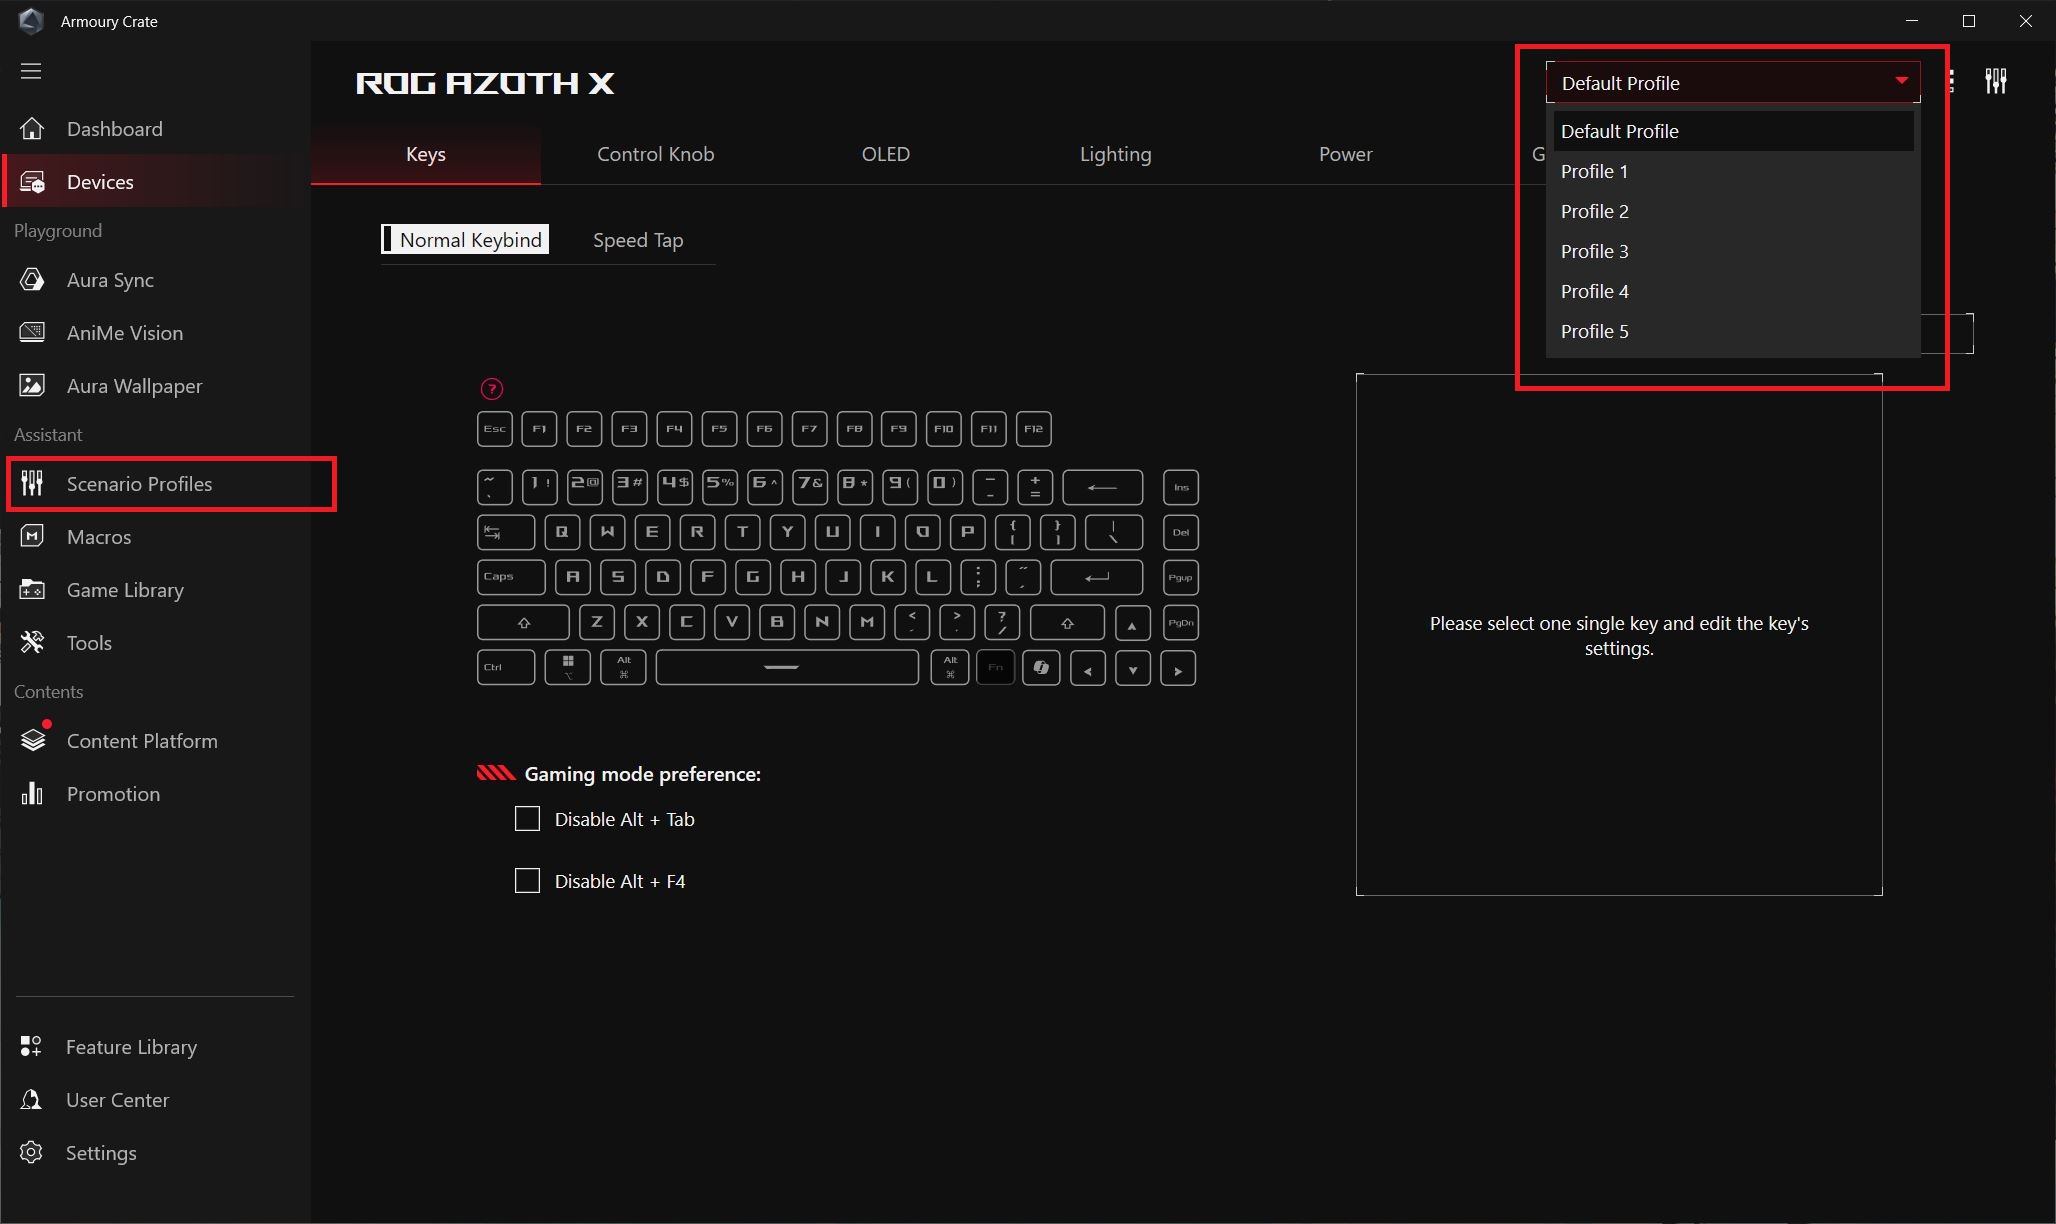The image size is (2056, 1224).
Task: Choose Profile 5 from the list
Action: 1733,331
